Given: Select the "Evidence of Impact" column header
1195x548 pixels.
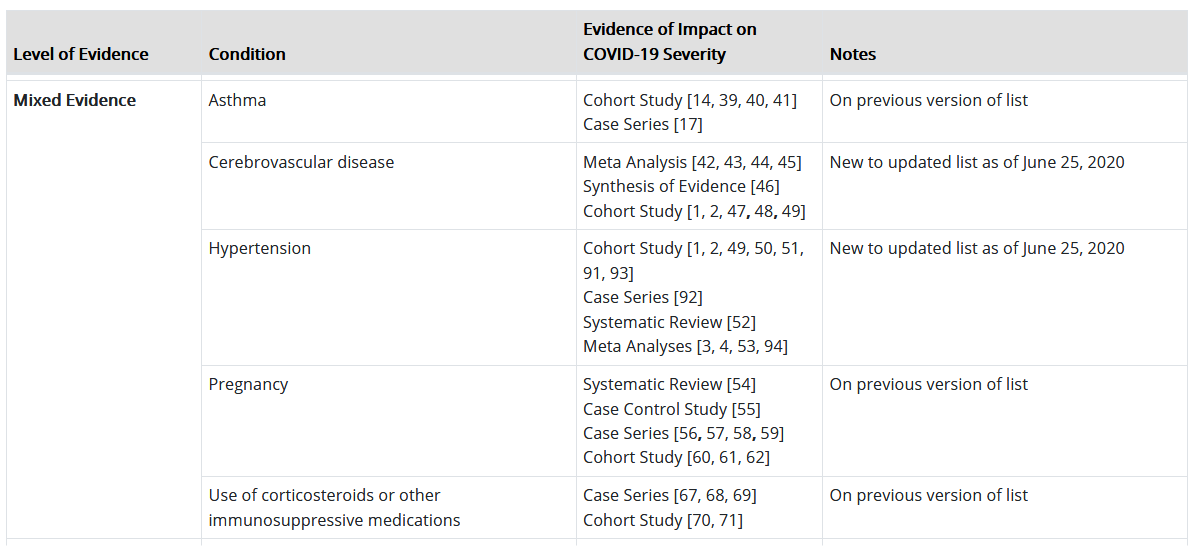Looking at the screenshot, I should [669, 42].
